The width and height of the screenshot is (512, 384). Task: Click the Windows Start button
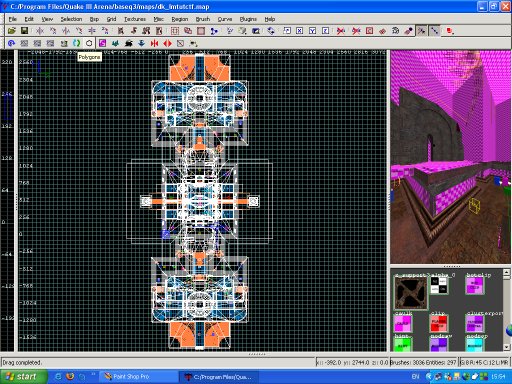coord(22,377)
